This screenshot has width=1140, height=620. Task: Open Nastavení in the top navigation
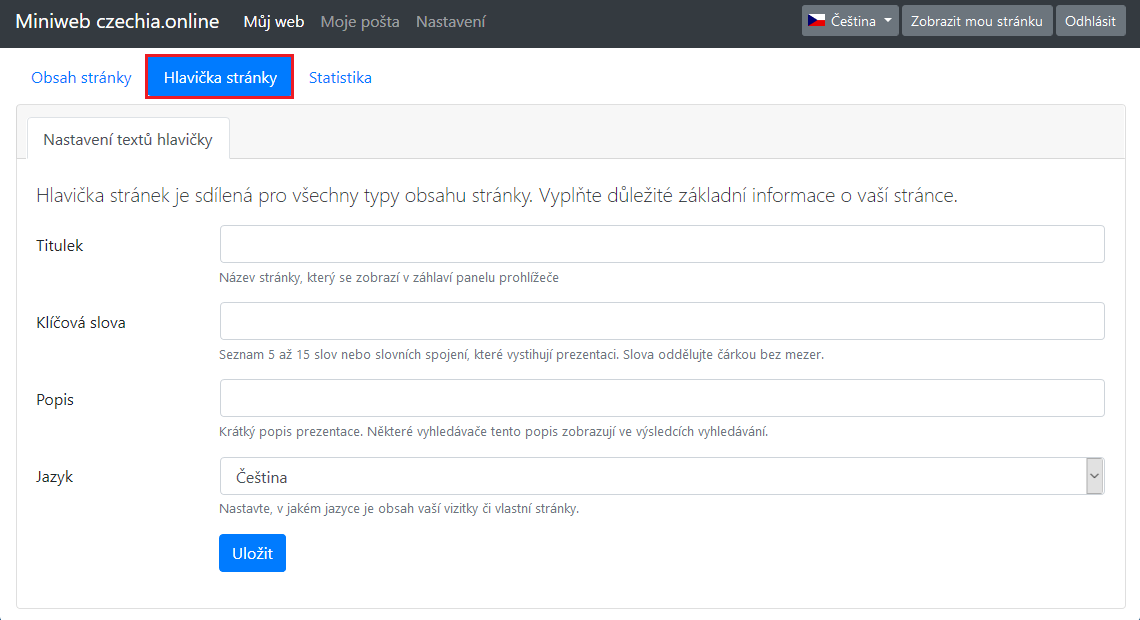point(451,22)
